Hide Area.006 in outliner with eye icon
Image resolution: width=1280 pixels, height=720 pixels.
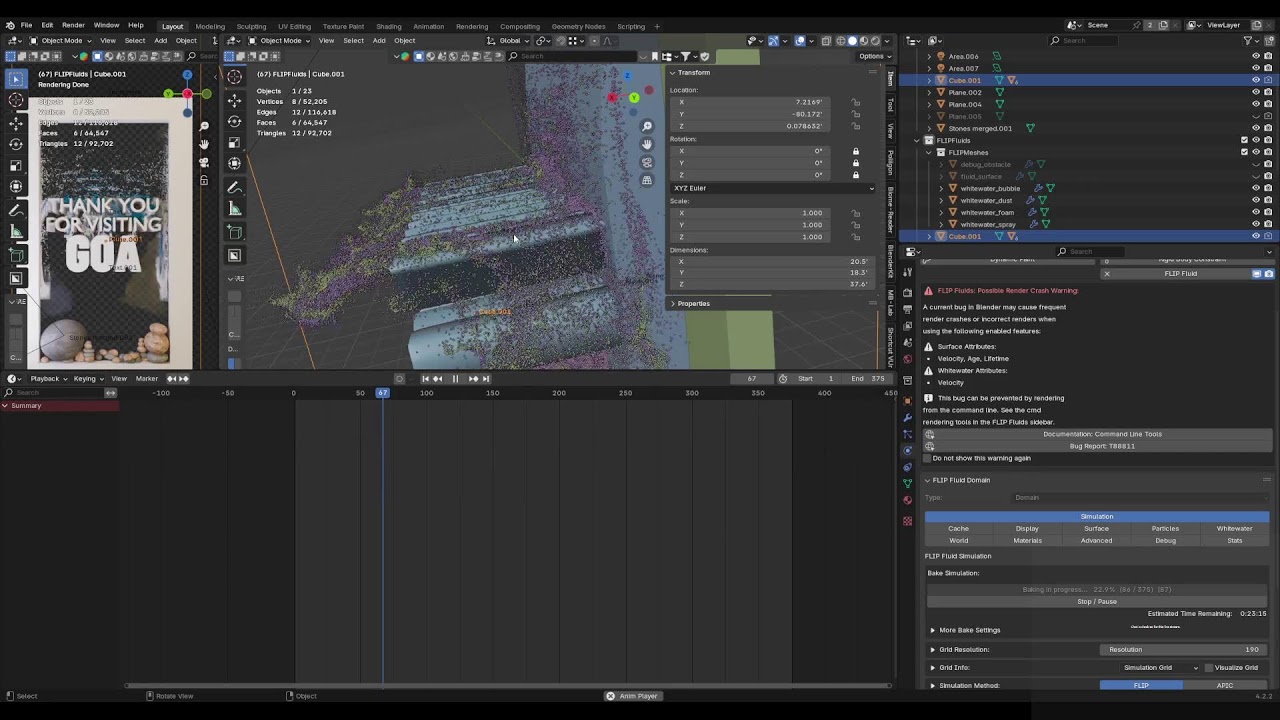pos(1256,56)
